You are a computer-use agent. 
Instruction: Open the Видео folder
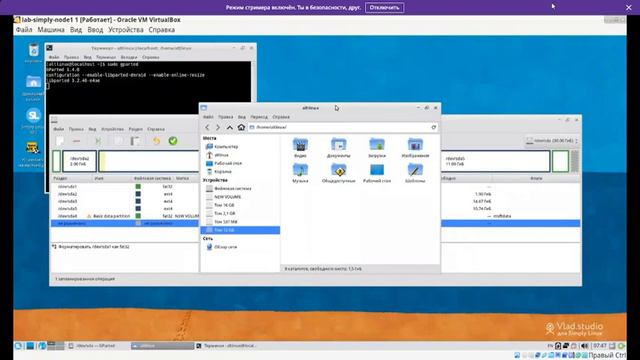coord(300,148)
